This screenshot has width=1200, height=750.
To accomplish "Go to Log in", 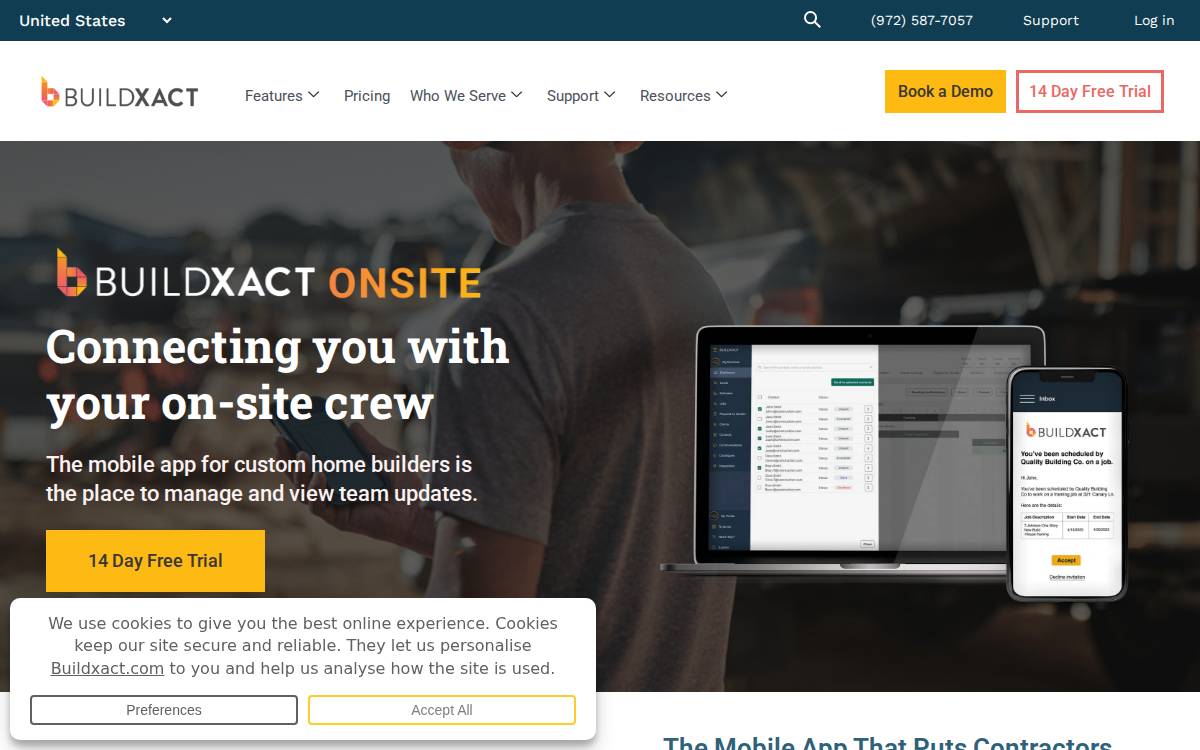I will coord(1154,20).
